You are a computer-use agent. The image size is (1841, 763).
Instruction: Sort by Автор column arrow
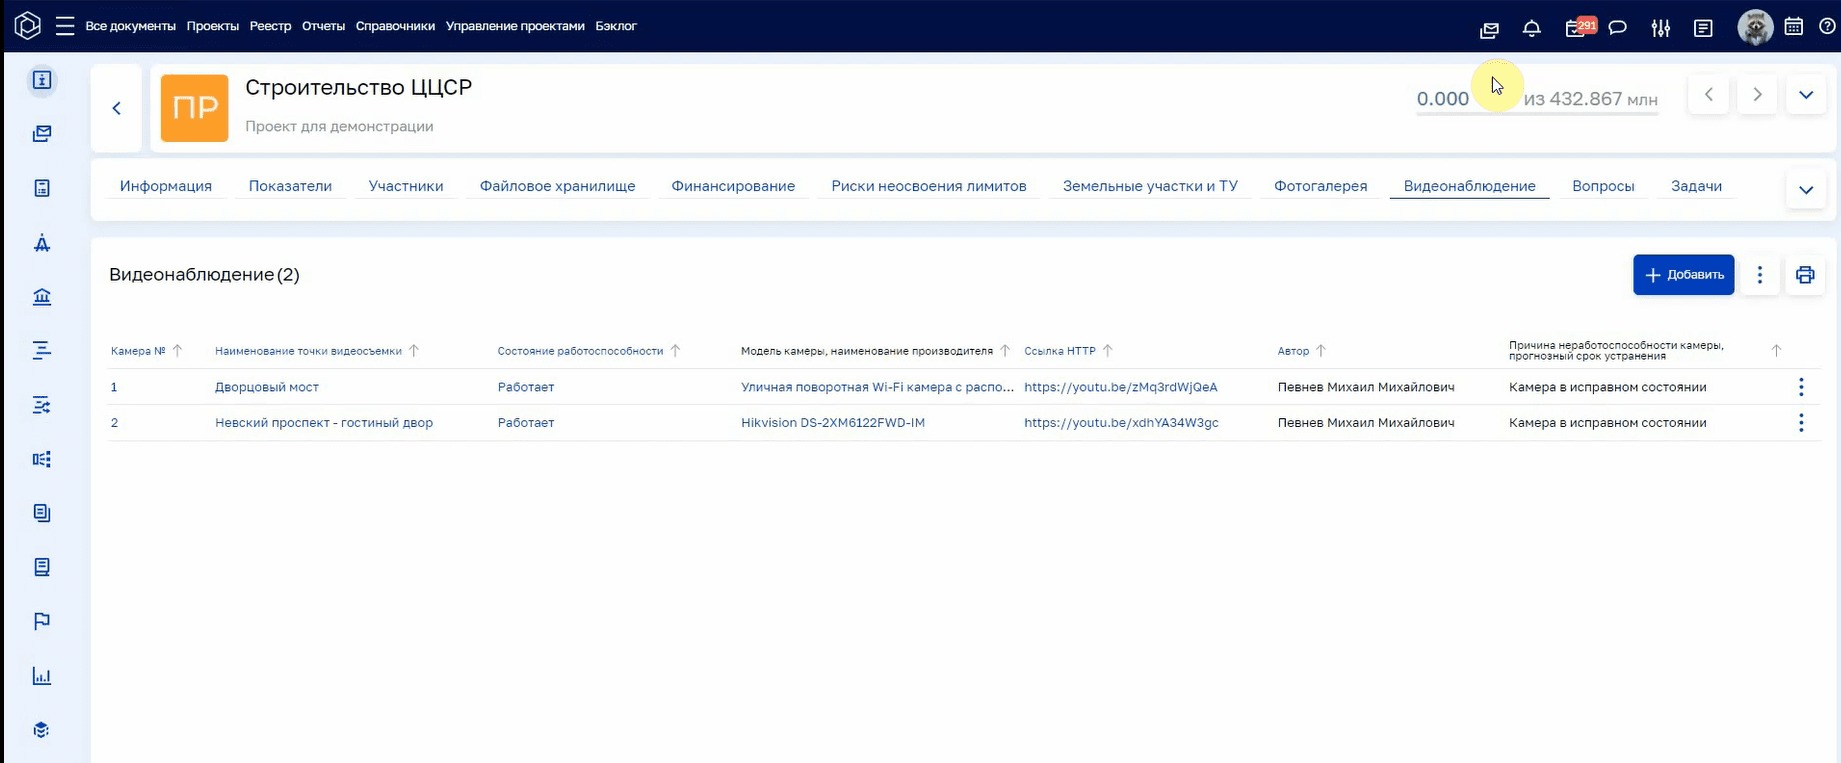pos(1321,351)
